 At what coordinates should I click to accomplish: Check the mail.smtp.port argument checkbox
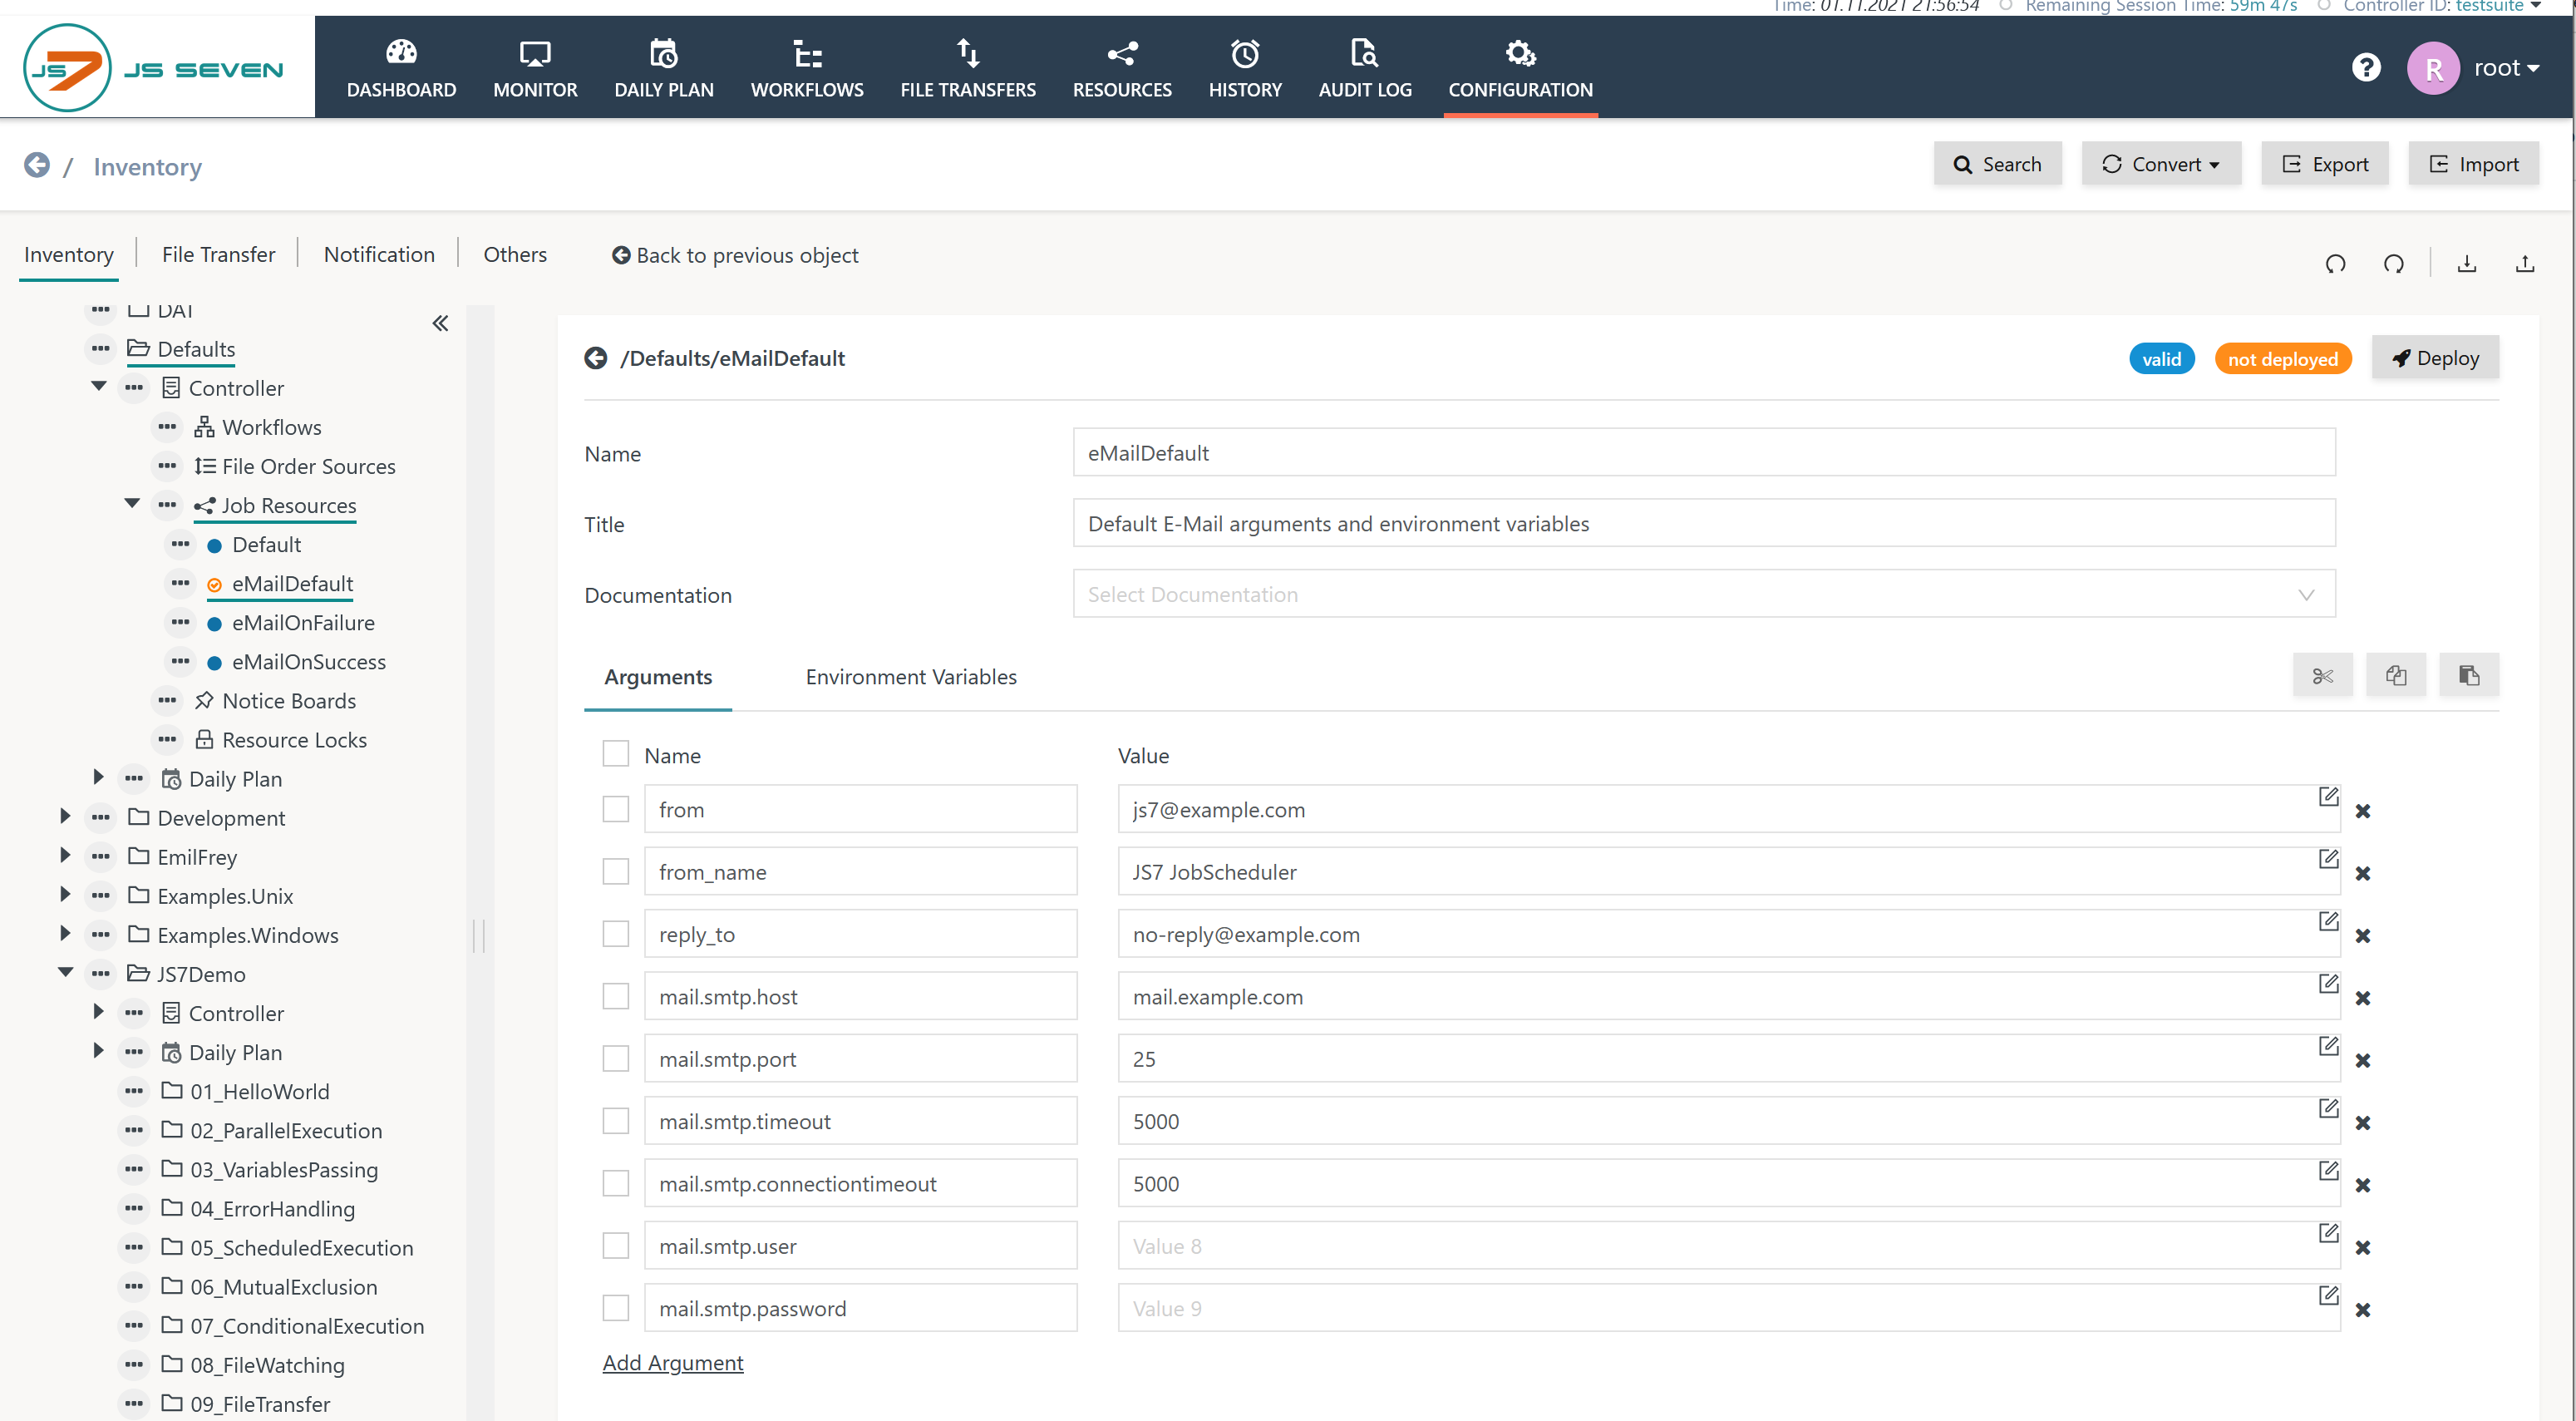(x=616, y=1058)
